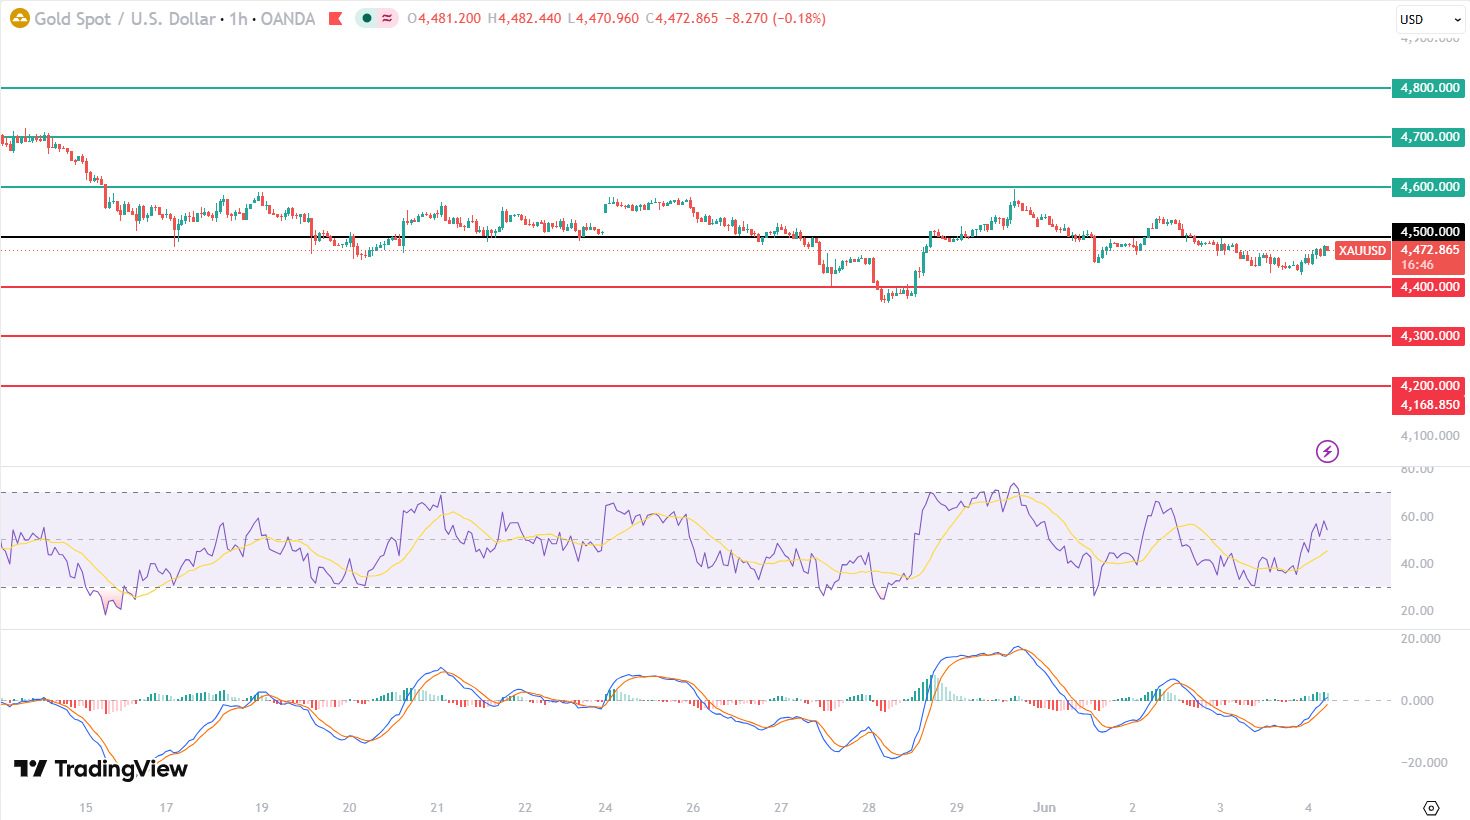Click the RSI scale value 40.00
The height and width of the screenshot is (820, 1470).
[1417, 564]
